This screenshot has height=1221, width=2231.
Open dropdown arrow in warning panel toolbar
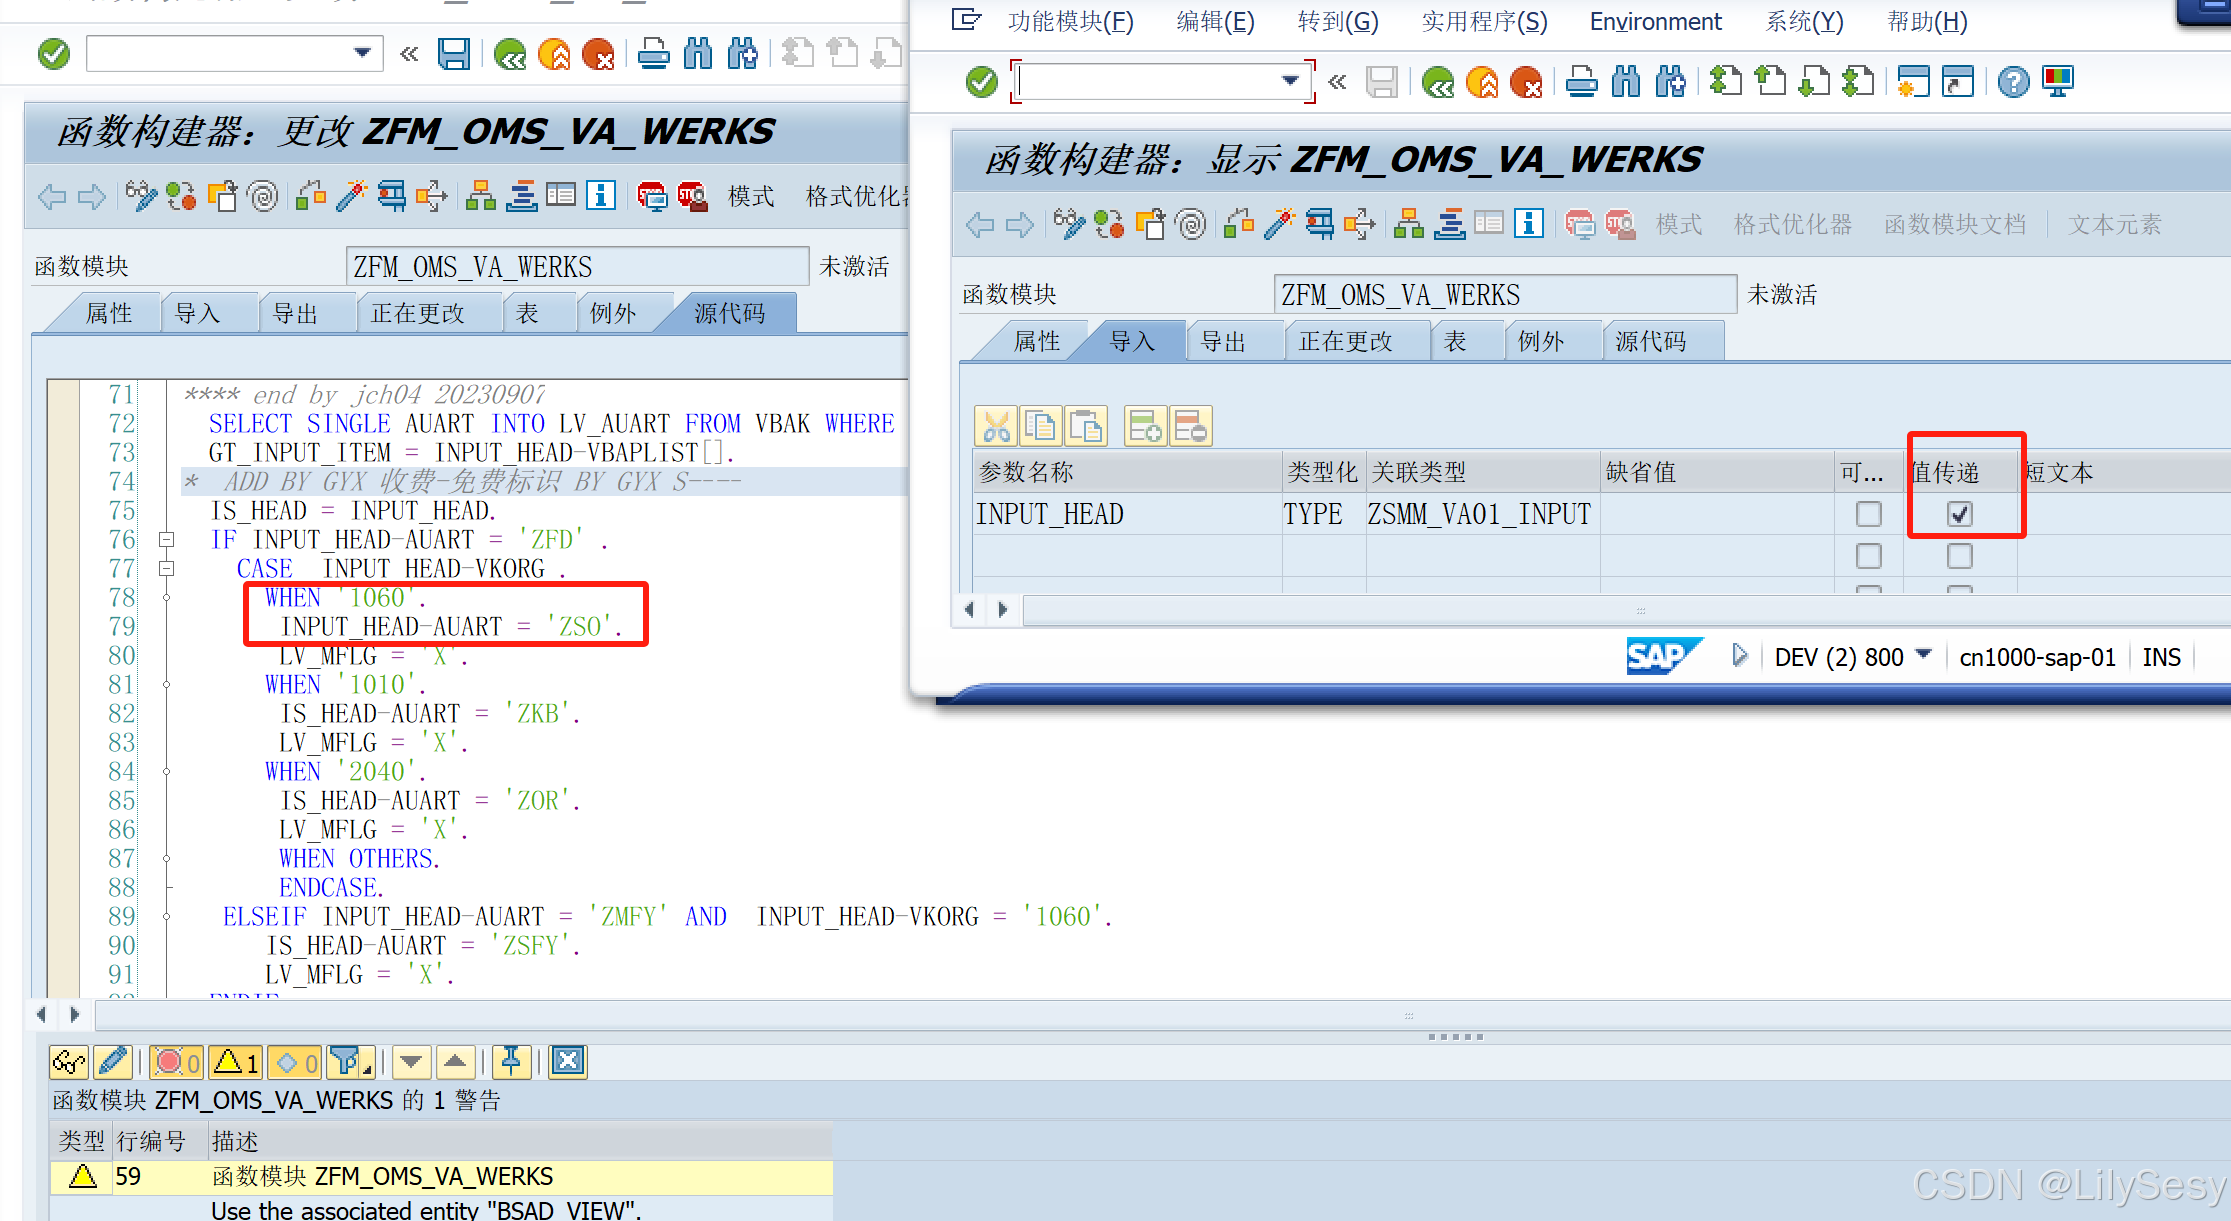[411, 1062]
